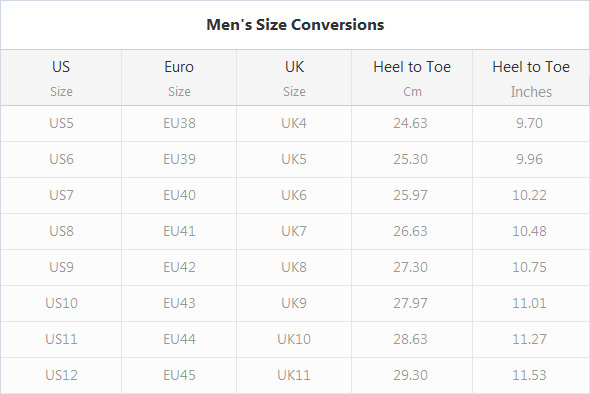Click the 10.75 inches value

pos(531,267)
